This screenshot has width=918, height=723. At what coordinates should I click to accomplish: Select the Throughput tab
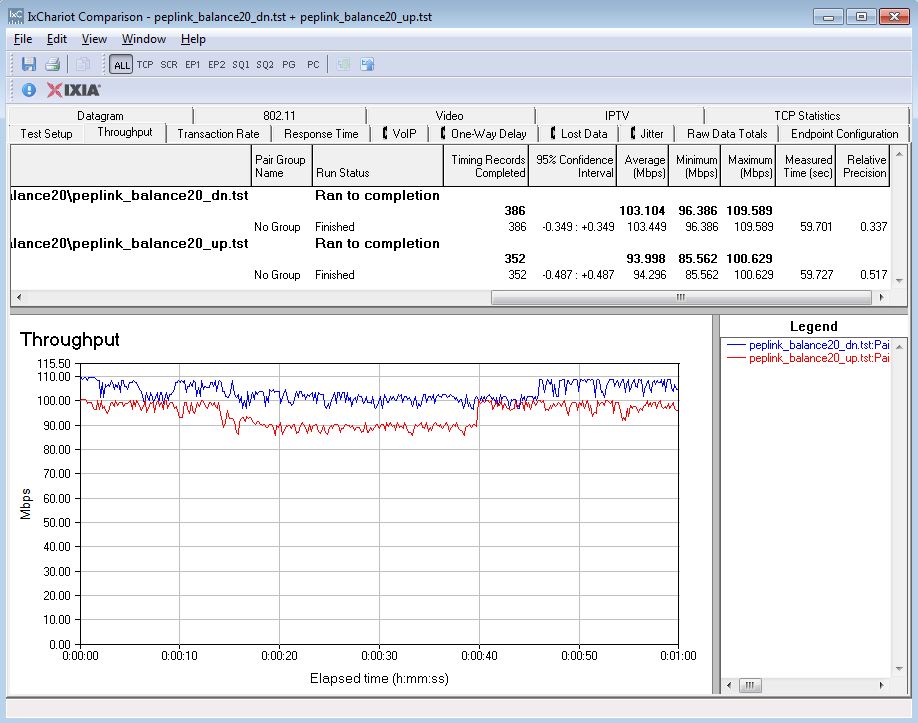[x=125, y=132]
